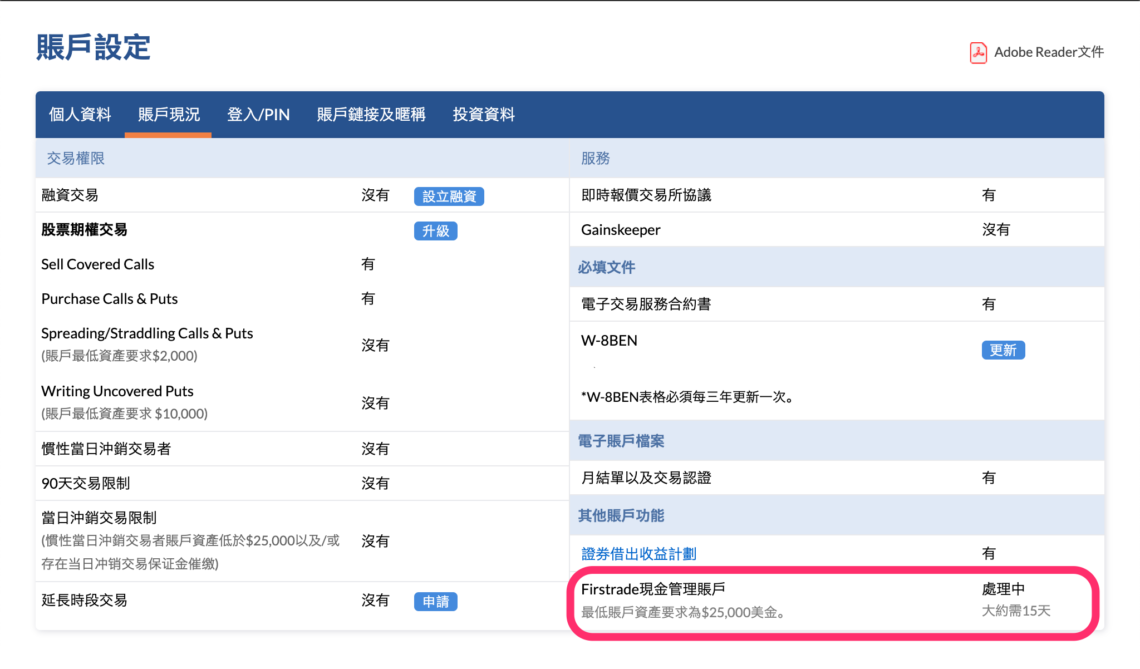This screenshot has height=669, width=1140.
Task: Click the 賬戶設定 page heading
Action: [92, 47]
